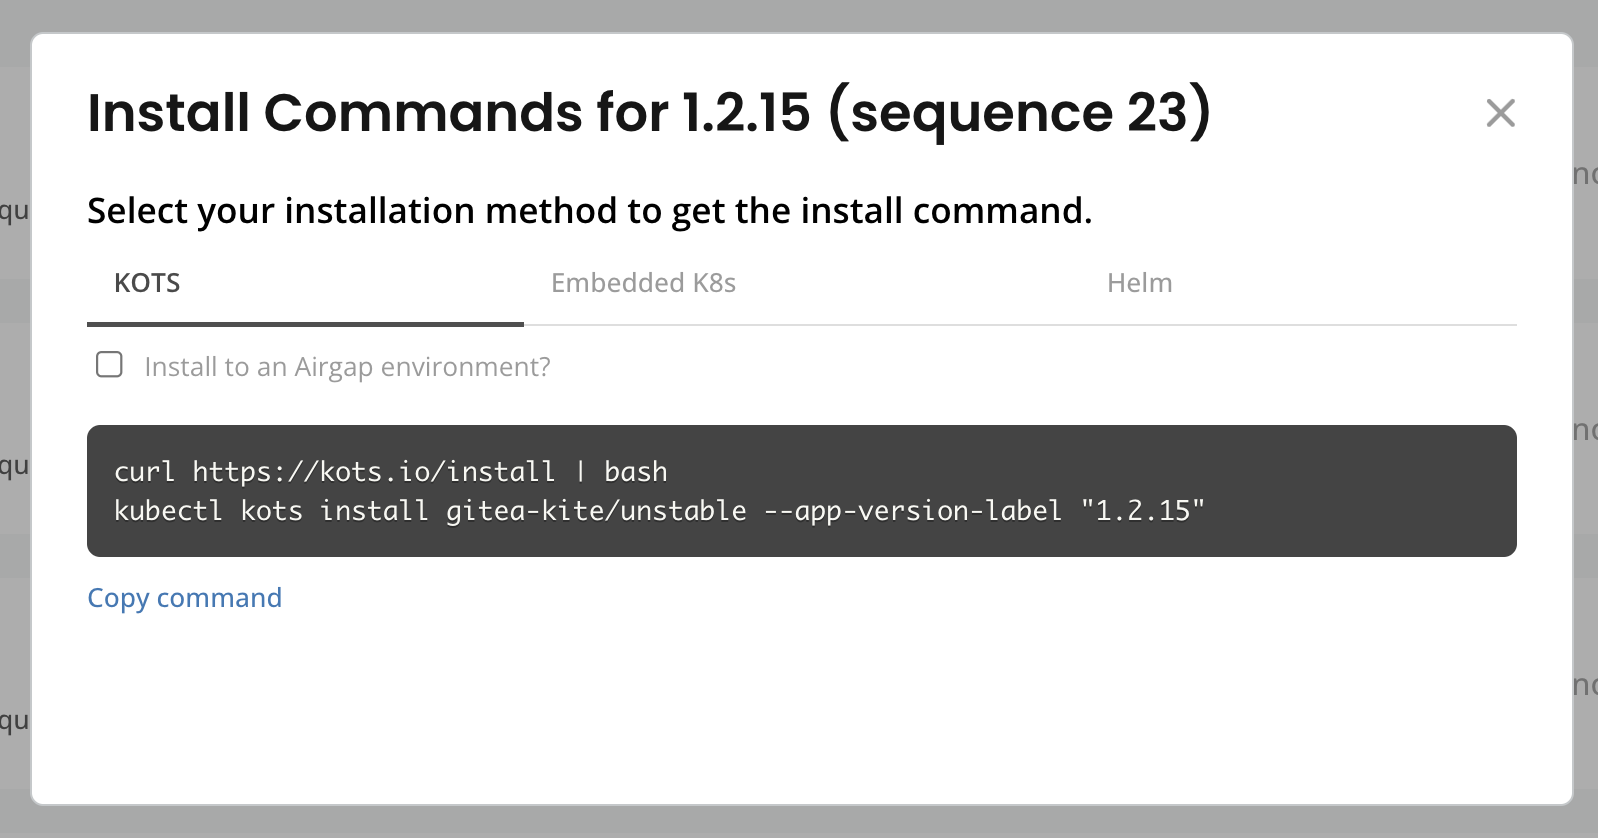Enable the Airgap environment checkbox
Screen dimensions: 1598x838
click(x=109, y=365)
